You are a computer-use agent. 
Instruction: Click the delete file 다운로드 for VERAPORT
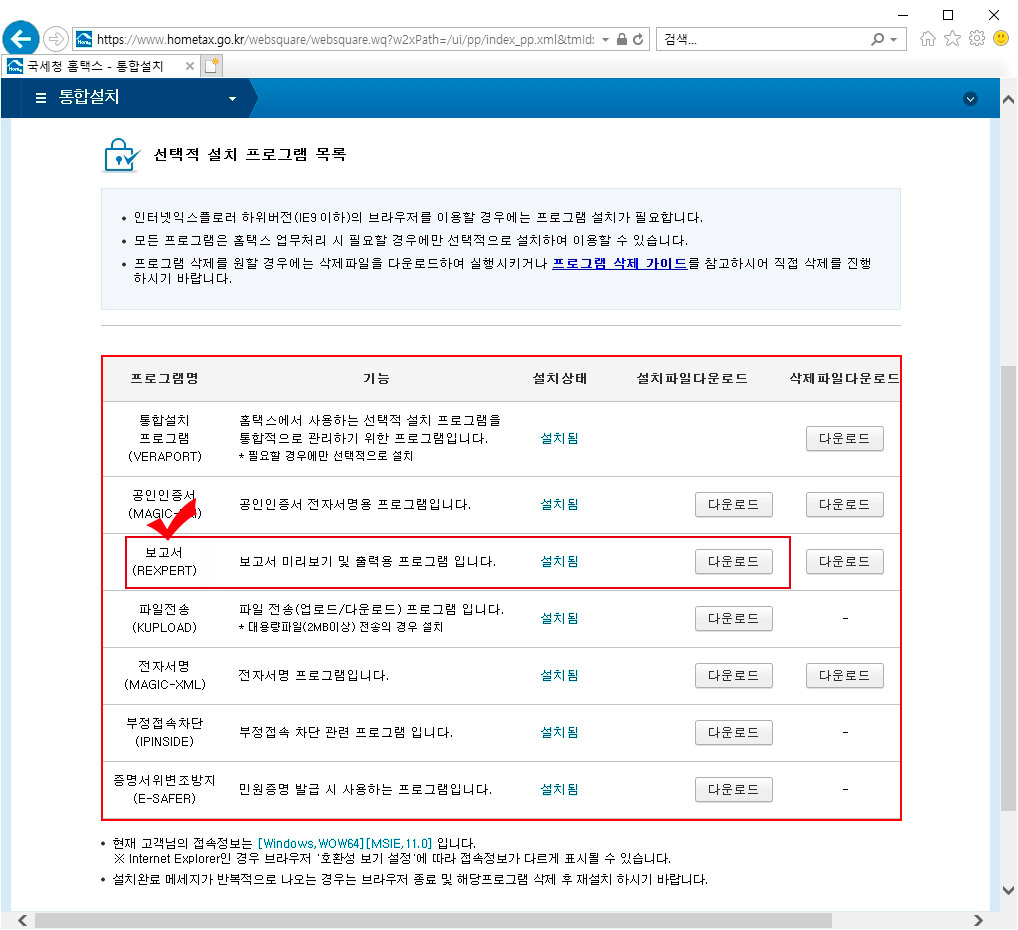click(844, 438)
